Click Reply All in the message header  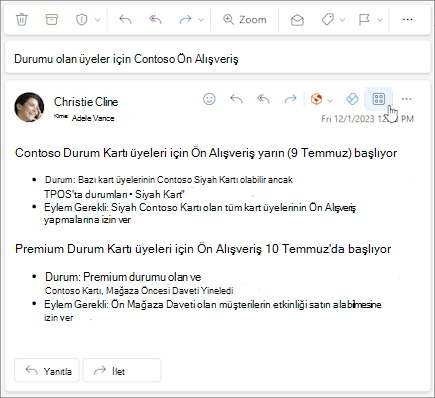click(x=263, y=99)
